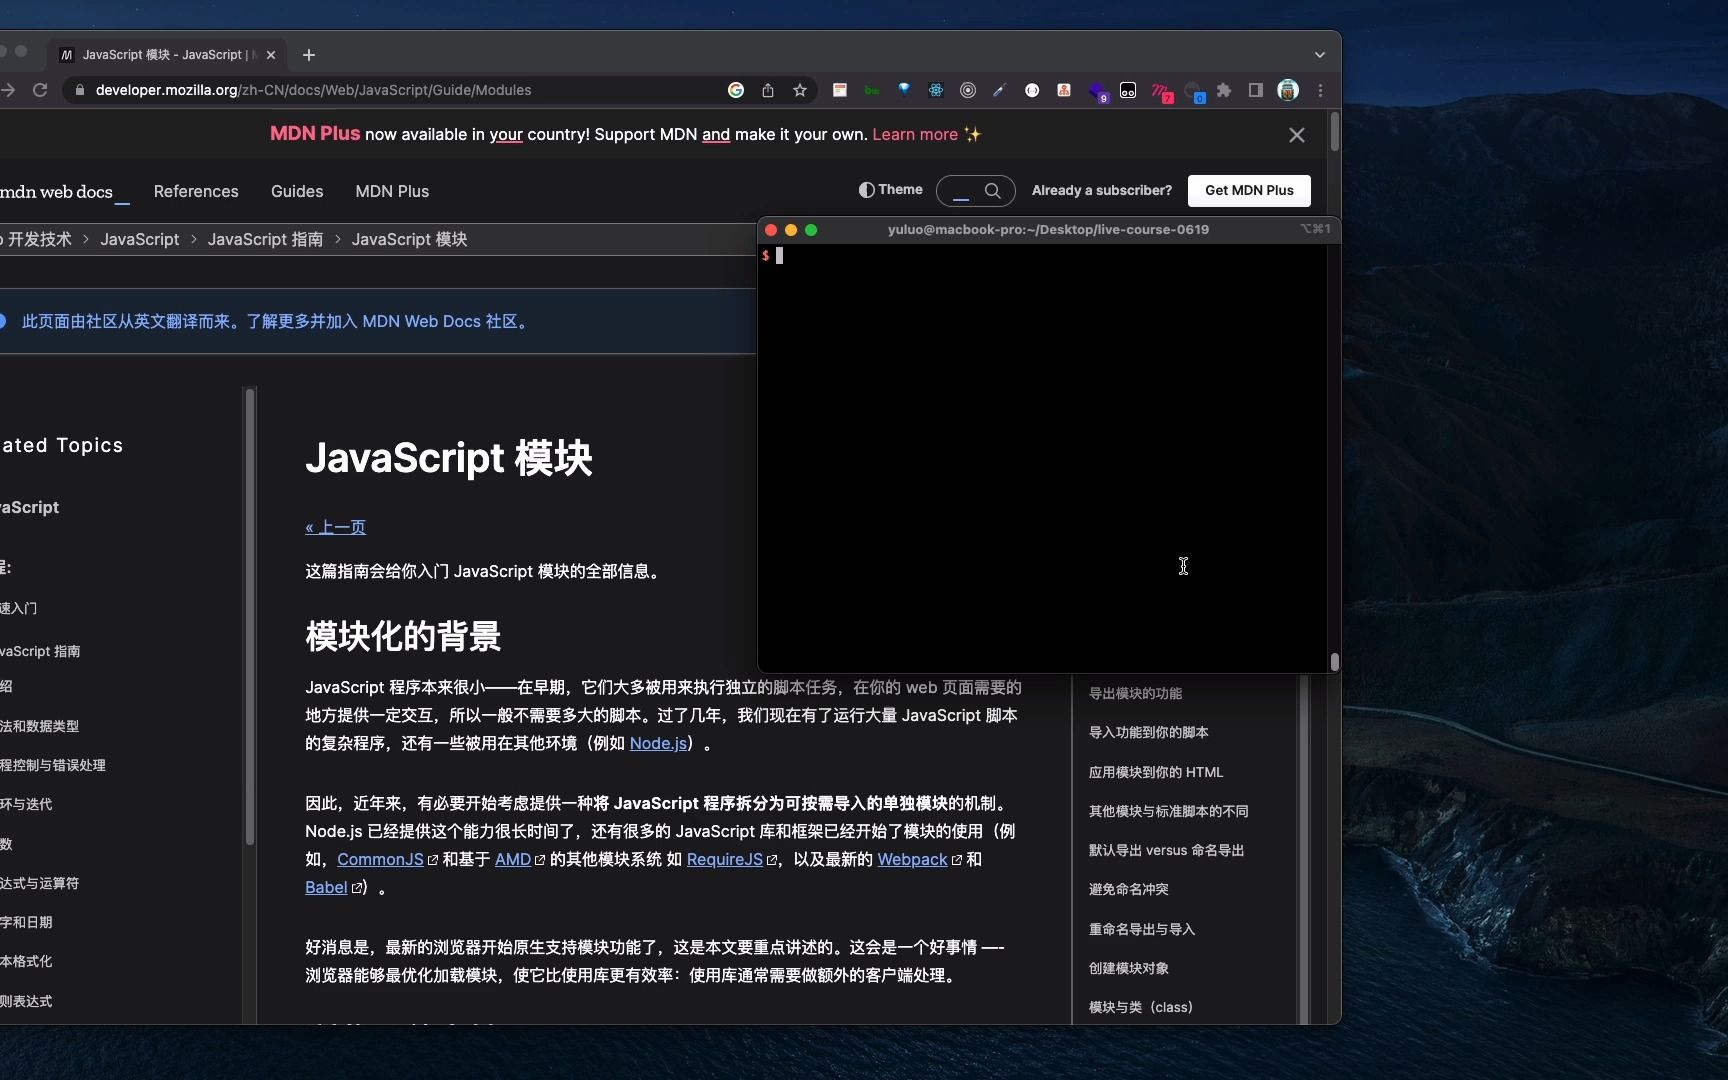The height and width of the screenshot is (1080, 1728).
Task: Jump to 避免命名冲突 section
Action: [x=1128, y=889]
